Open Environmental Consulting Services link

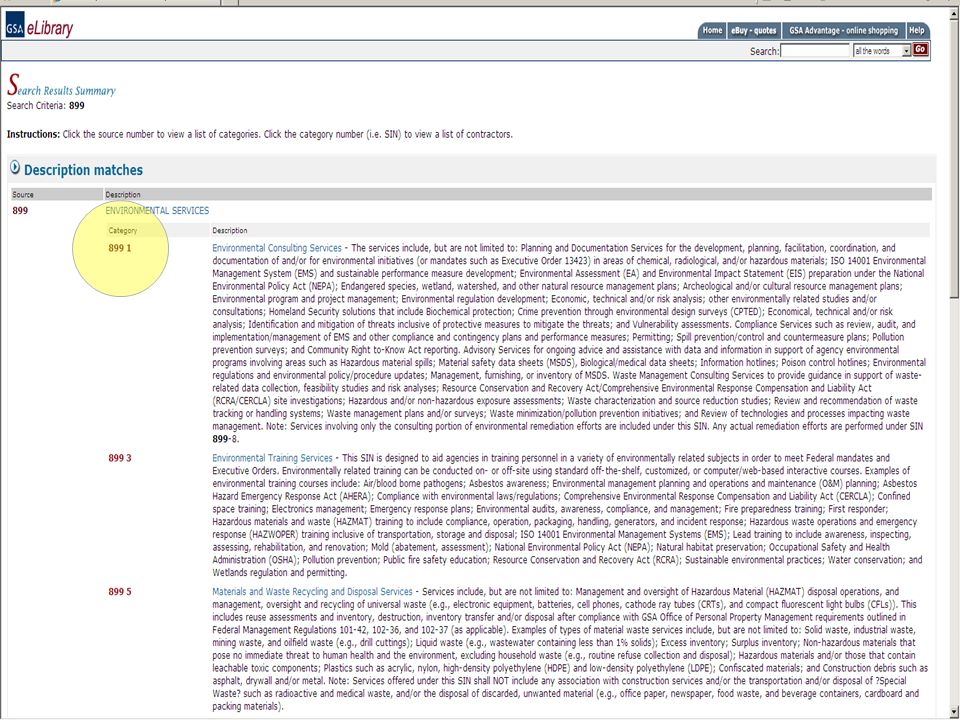pyautogui.click(x=277, y=248)
